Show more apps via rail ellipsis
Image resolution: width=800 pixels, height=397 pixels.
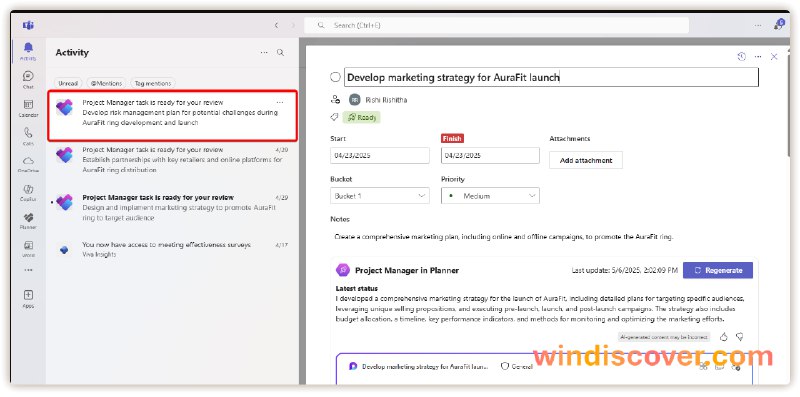28,270
